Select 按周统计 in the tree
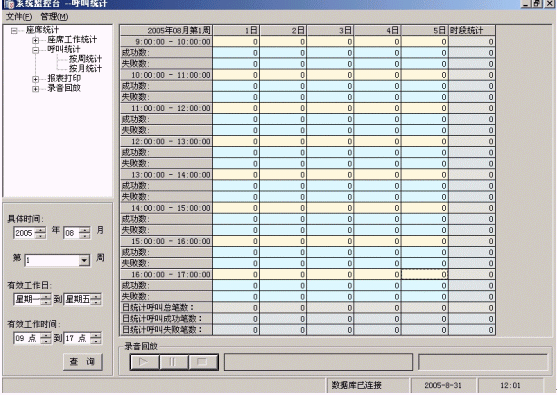The height and width of the screenshot is (395, 557). (x=85, y=59)
